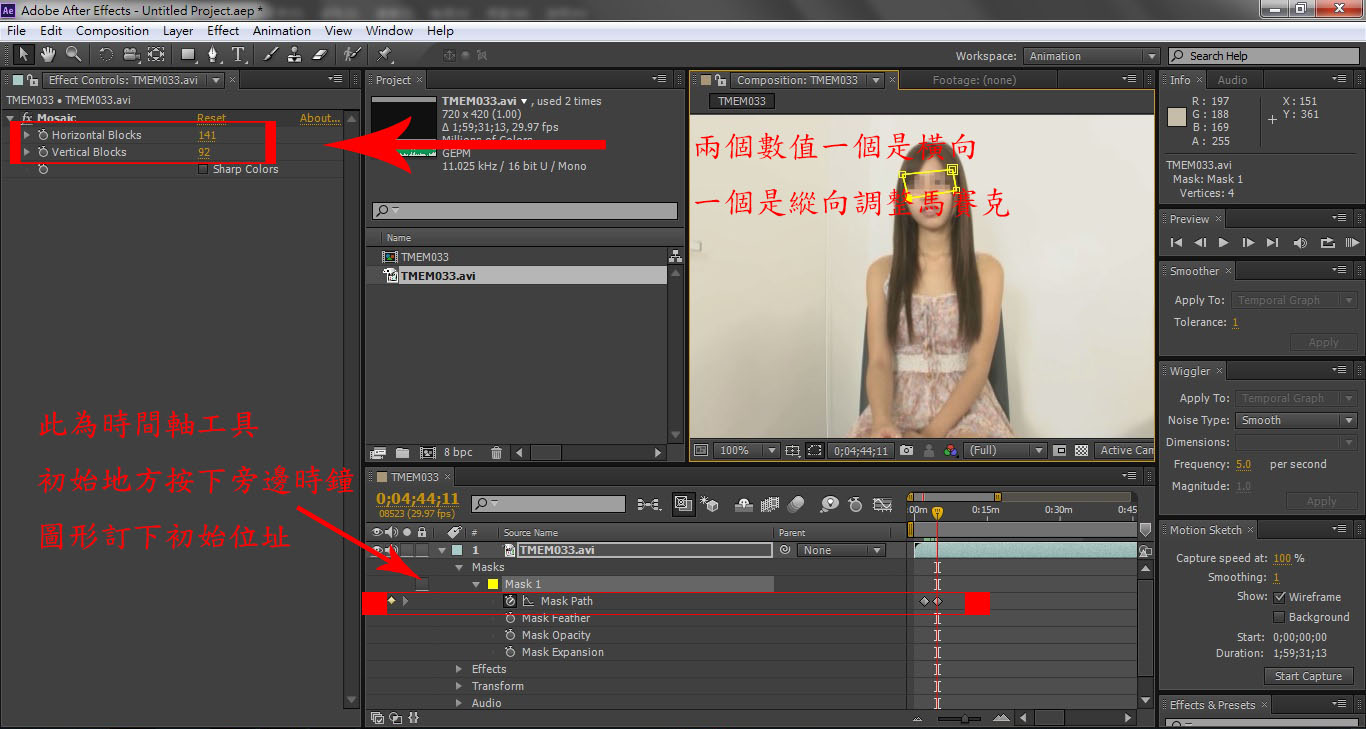1366x729 pixels.
Task: Switch to the Audio panel tab
Action: pyautogui.click(x=1232, y=80)
